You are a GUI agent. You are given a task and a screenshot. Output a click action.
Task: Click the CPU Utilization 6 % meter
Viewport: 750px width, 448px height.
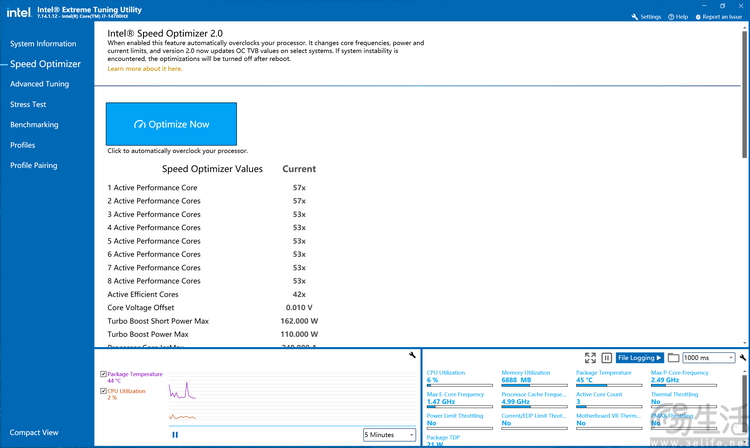coord(459,378)
